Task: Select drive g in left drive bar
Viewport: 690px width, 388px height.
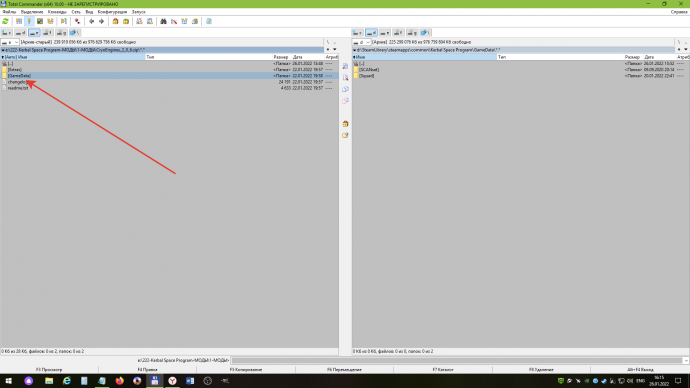Action: click(x=61, y=33)
